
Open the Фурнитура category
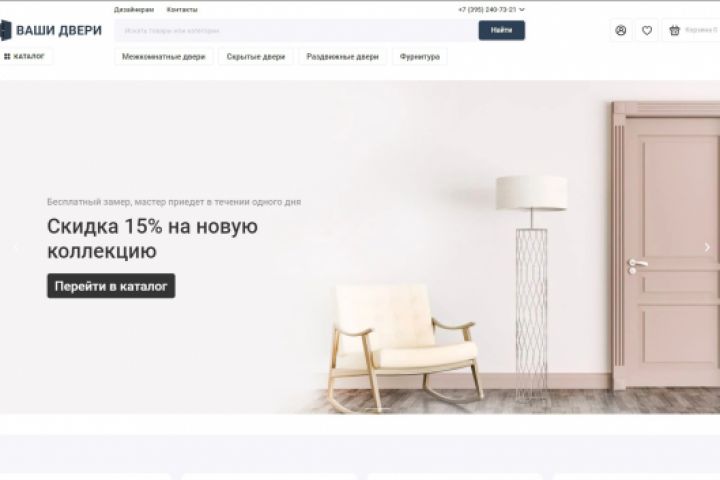pyautogui.click(x=420, y=56)
